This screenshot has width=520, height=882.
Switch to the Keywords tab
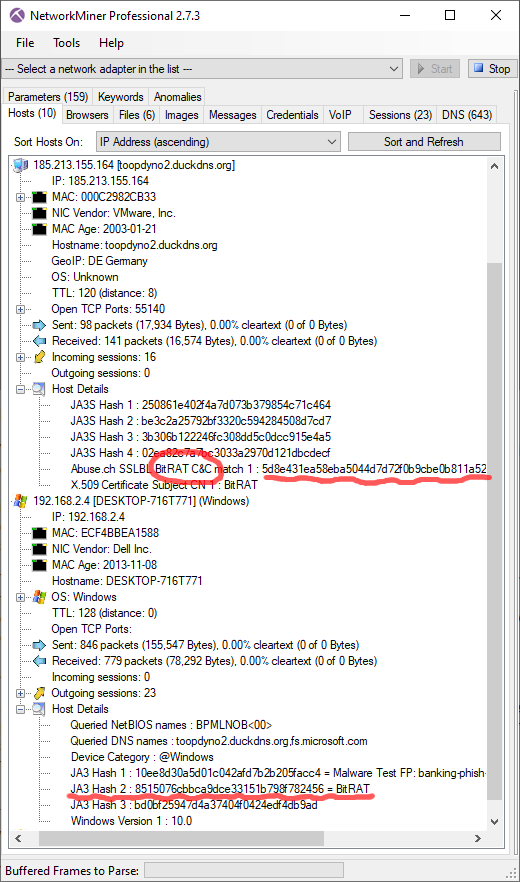121,97
